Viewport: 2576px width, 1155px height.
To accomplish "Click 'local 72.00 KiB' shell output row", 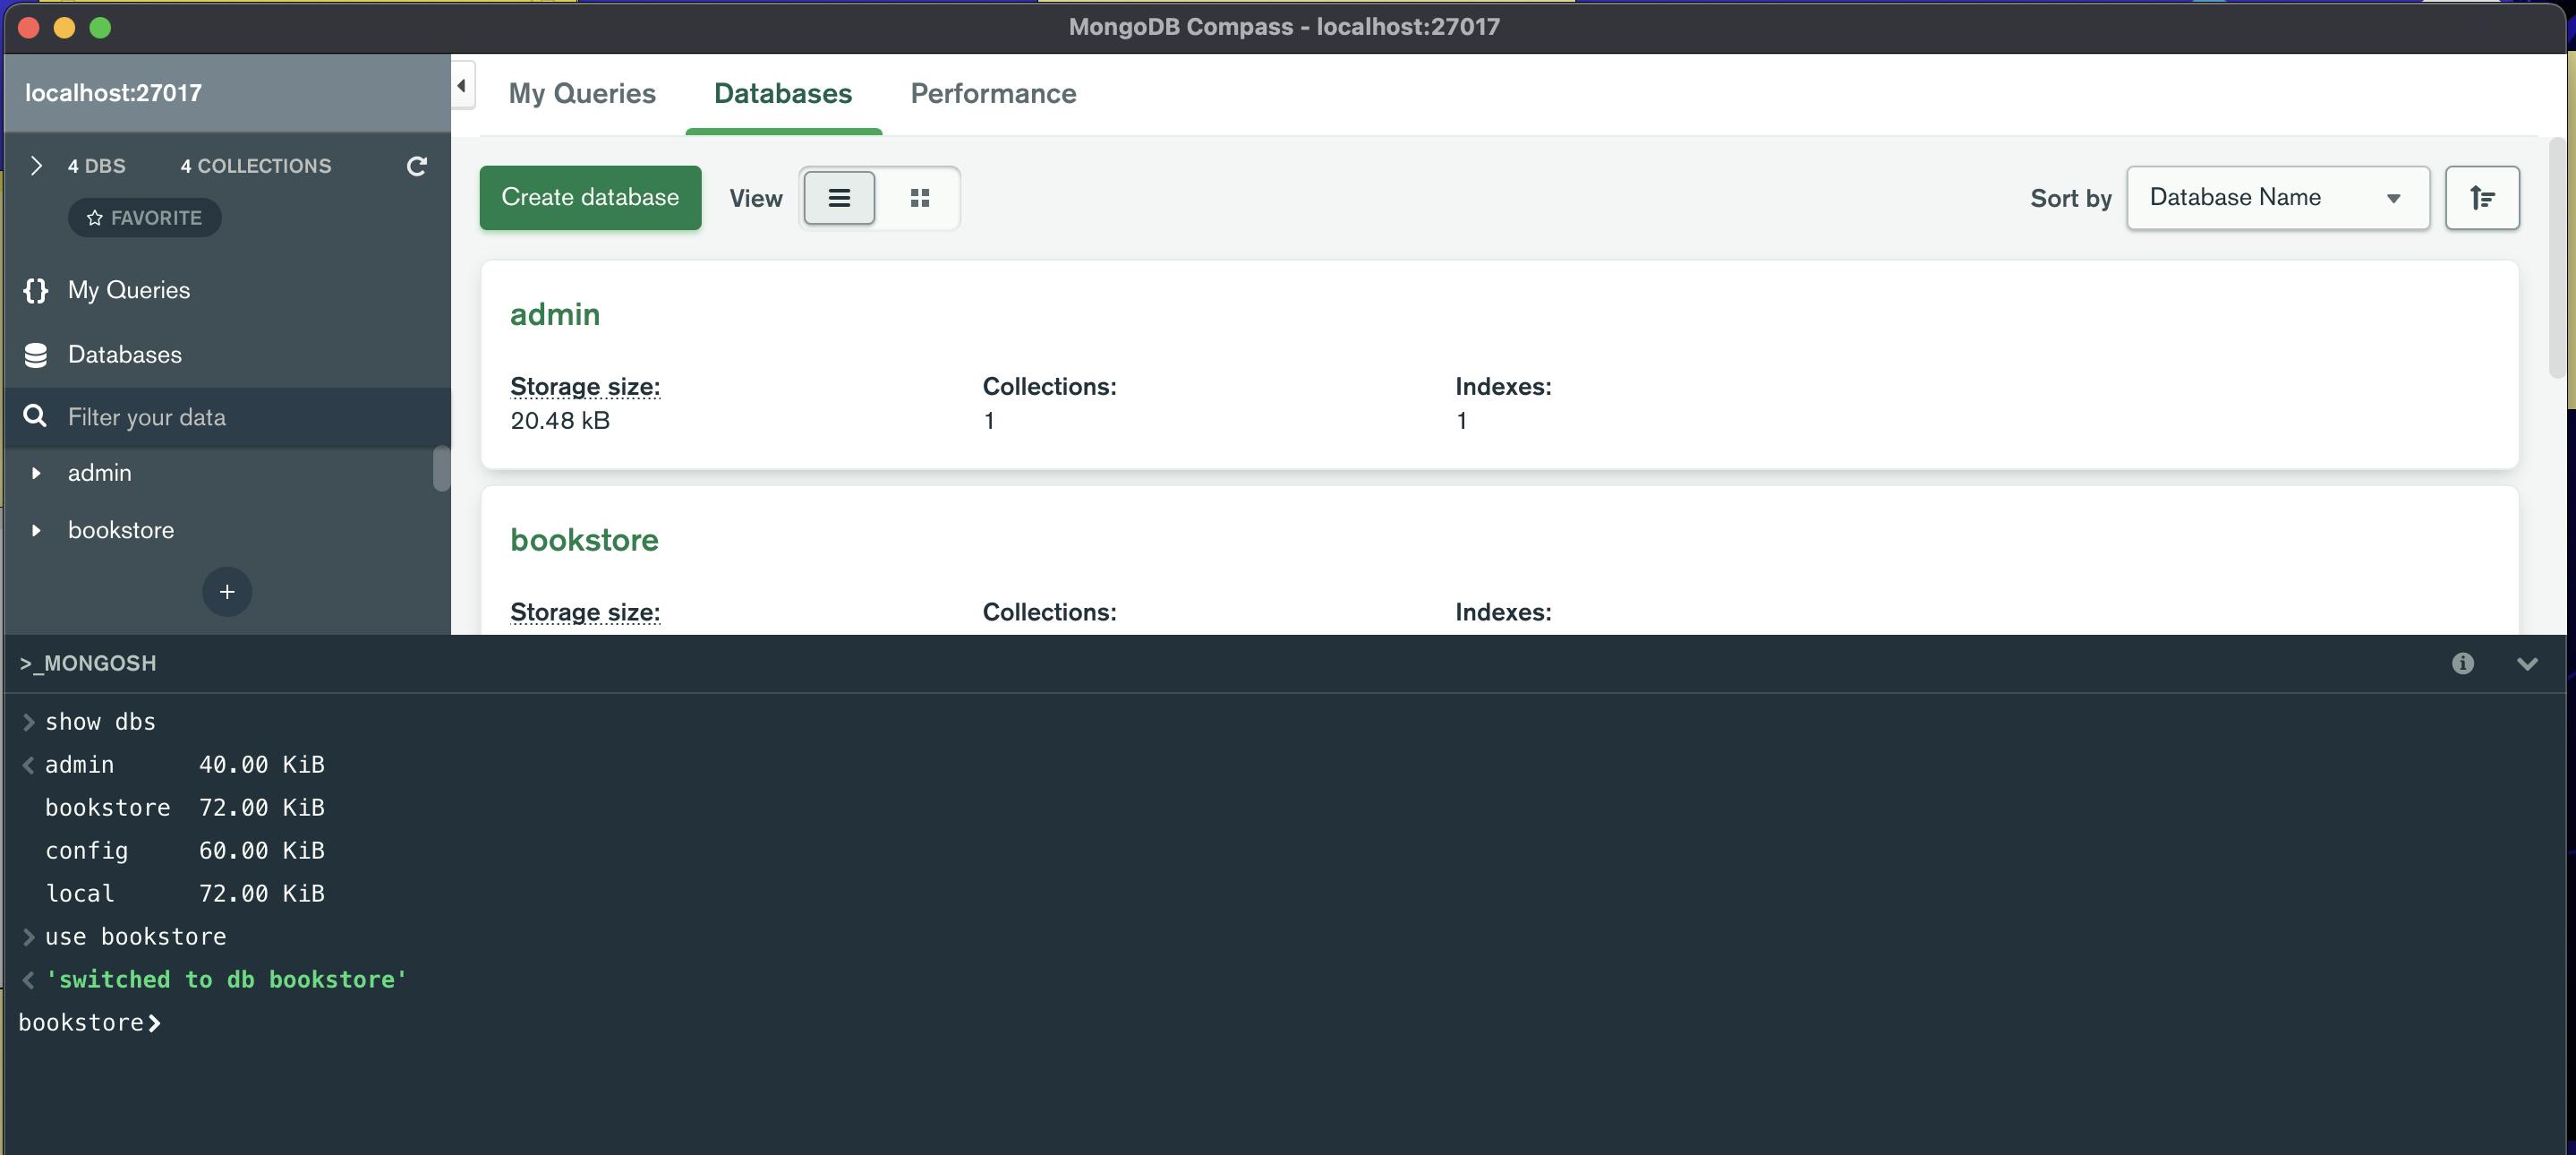I will click(185, 894).
